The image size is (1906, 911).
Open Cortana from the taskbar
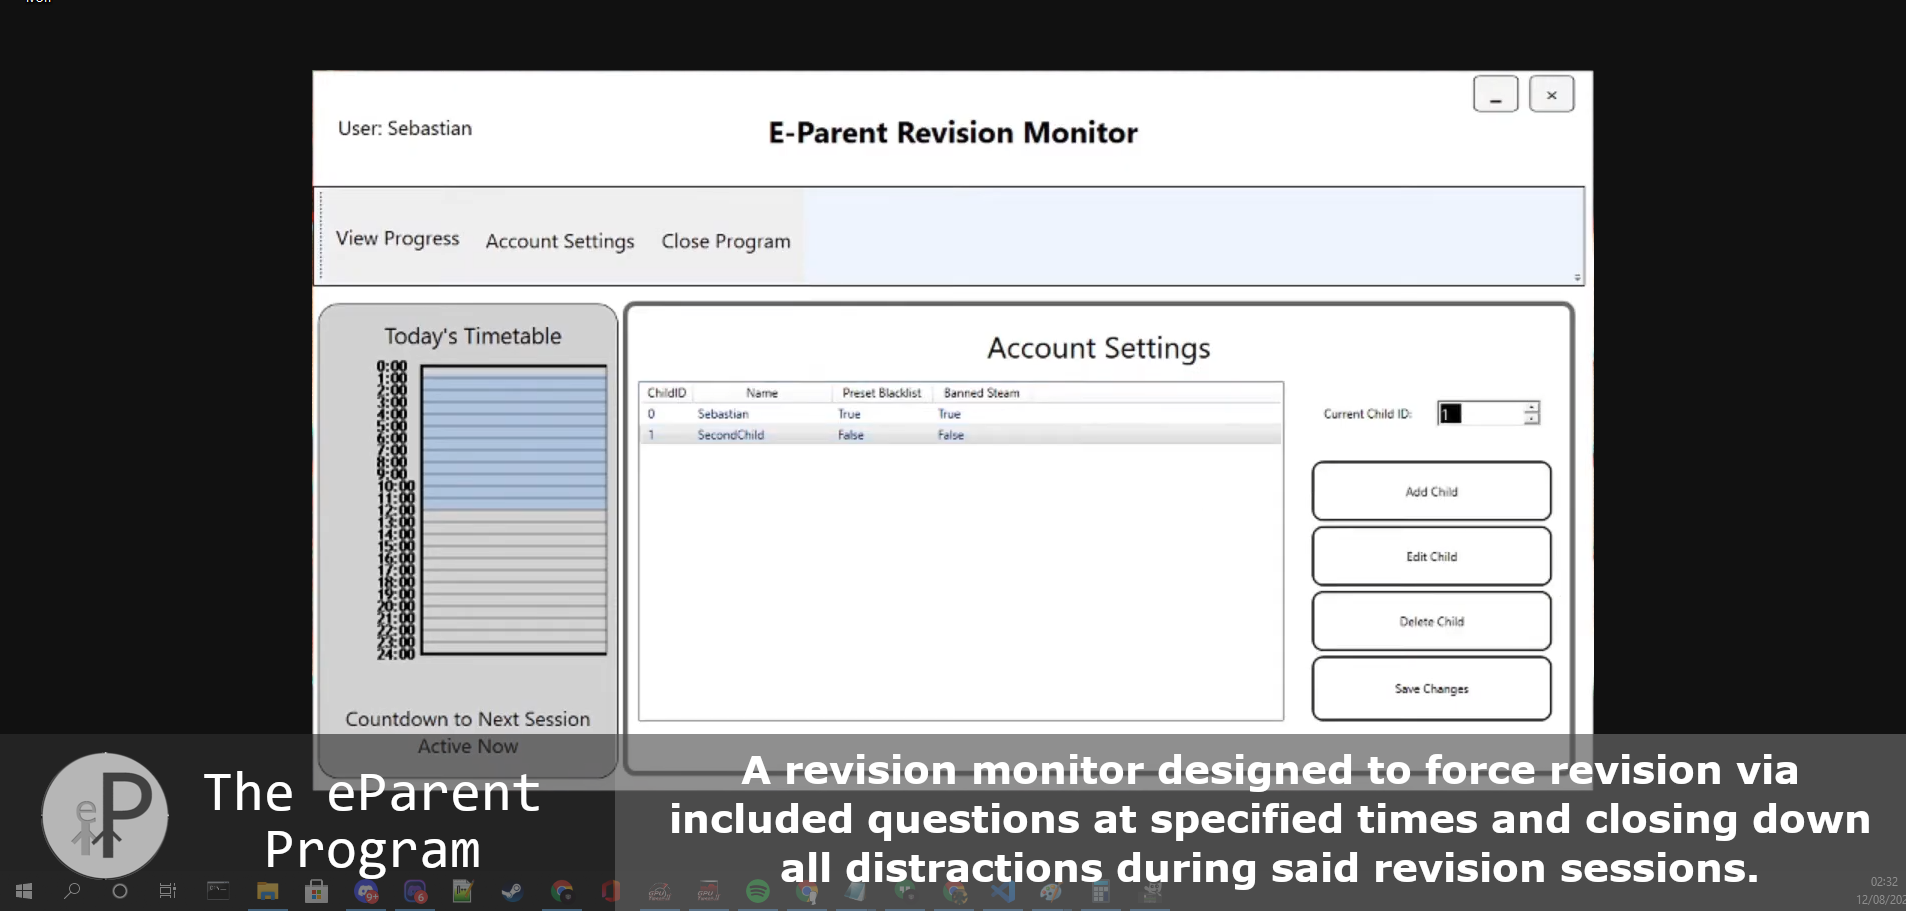[120, 890]
